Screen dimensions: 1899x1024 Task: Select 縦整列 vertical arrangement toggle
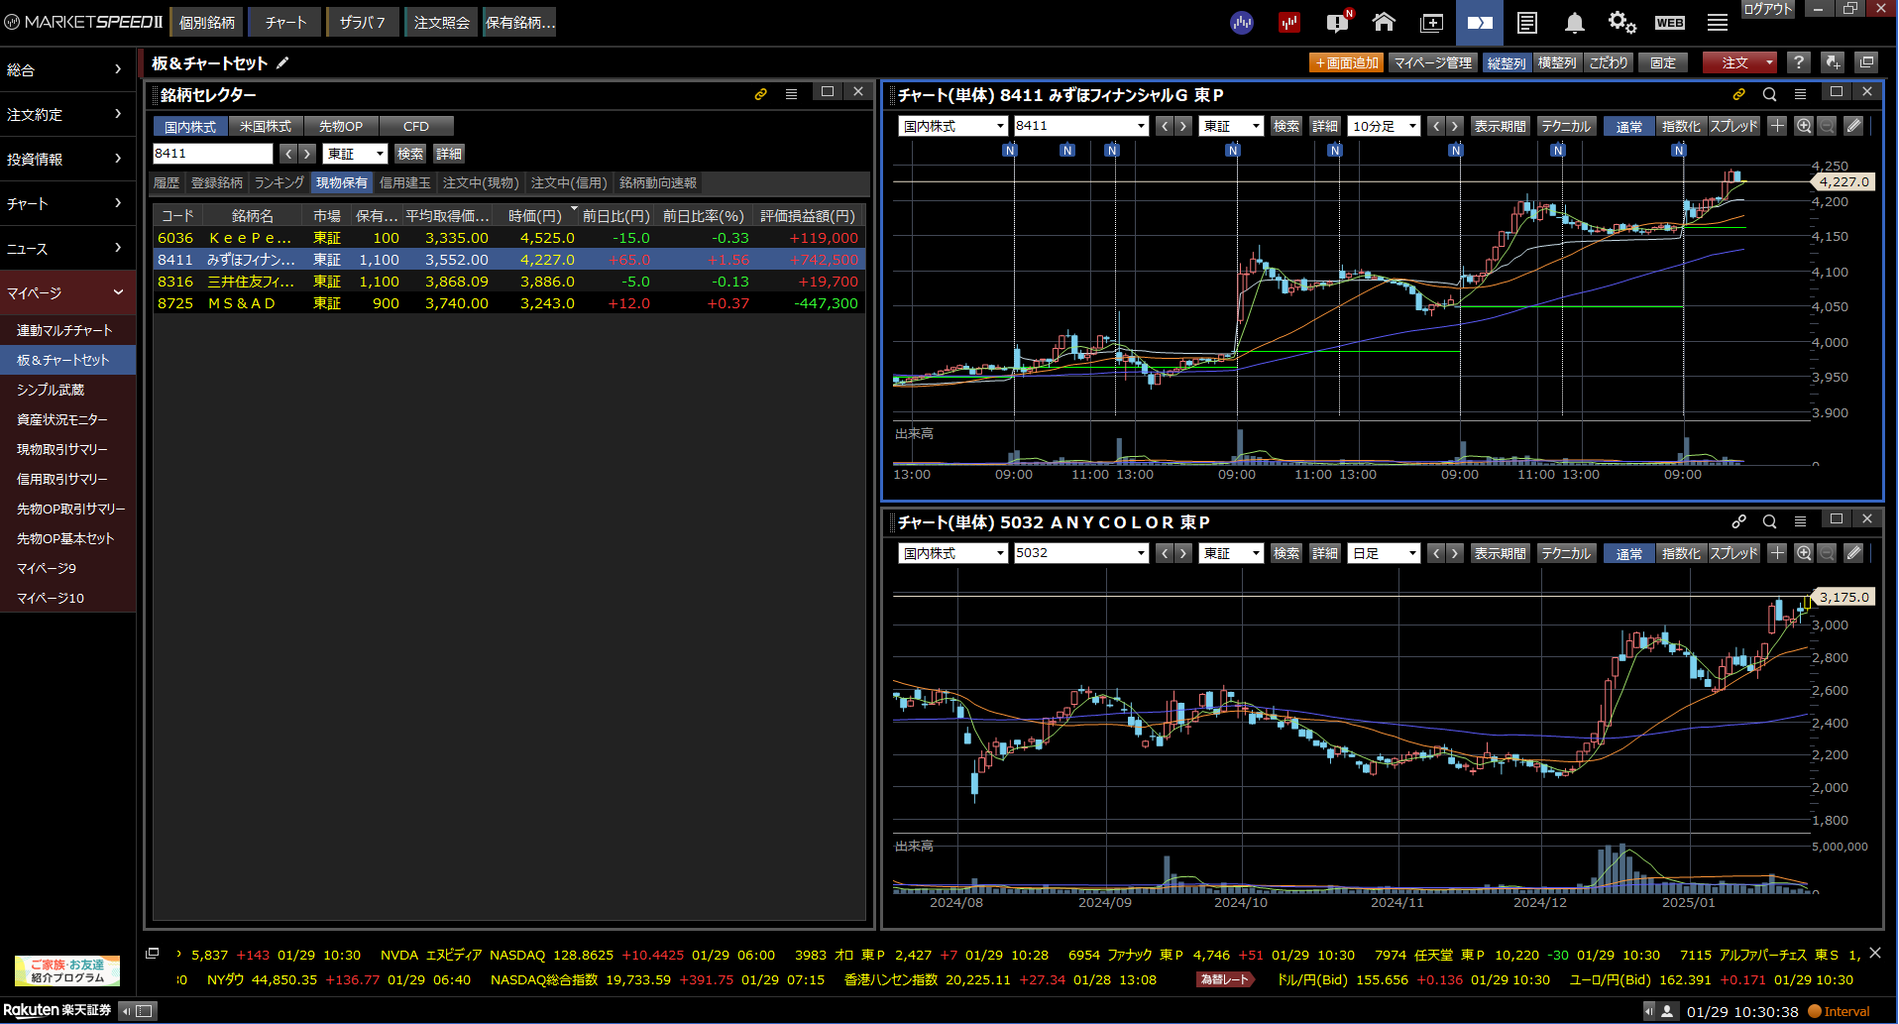(1506, 63)
